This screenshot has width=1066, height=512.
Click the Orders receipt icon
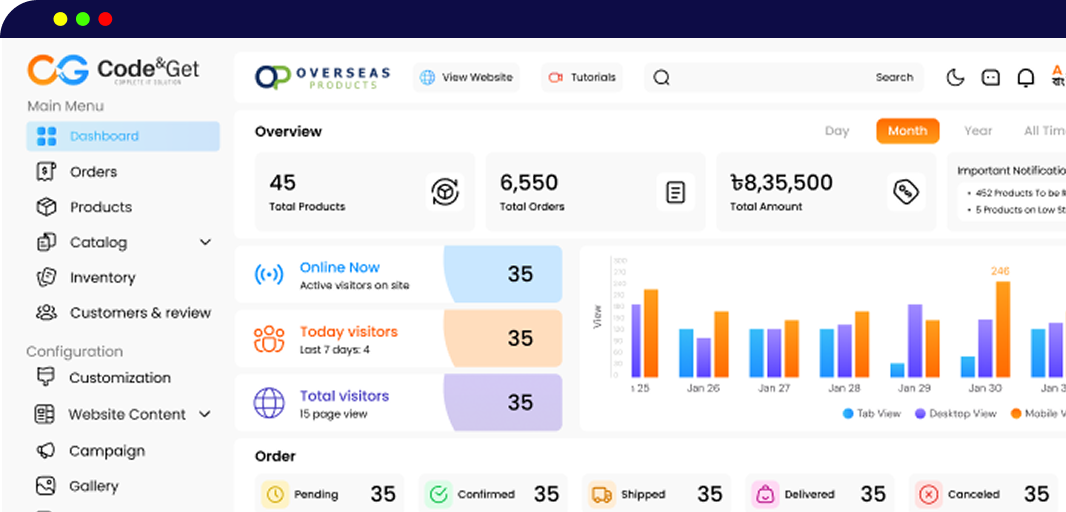[x=46, y=172]
